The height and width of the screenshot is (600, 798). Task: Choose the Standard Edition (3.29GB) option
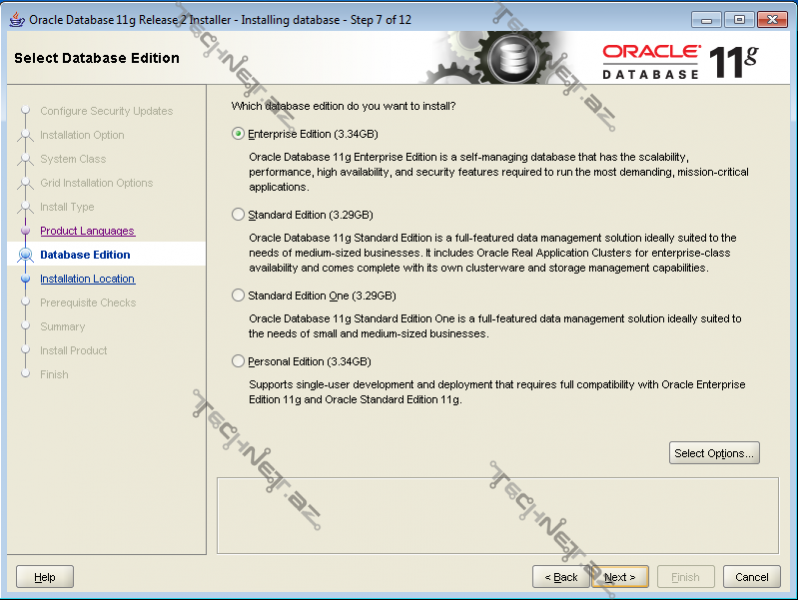click(238, 215)
